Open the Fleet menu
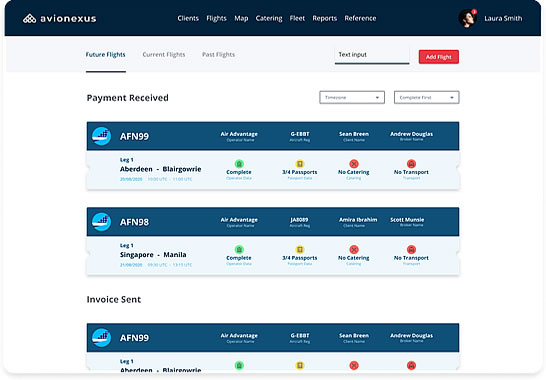546x380 pixels. 297,18
